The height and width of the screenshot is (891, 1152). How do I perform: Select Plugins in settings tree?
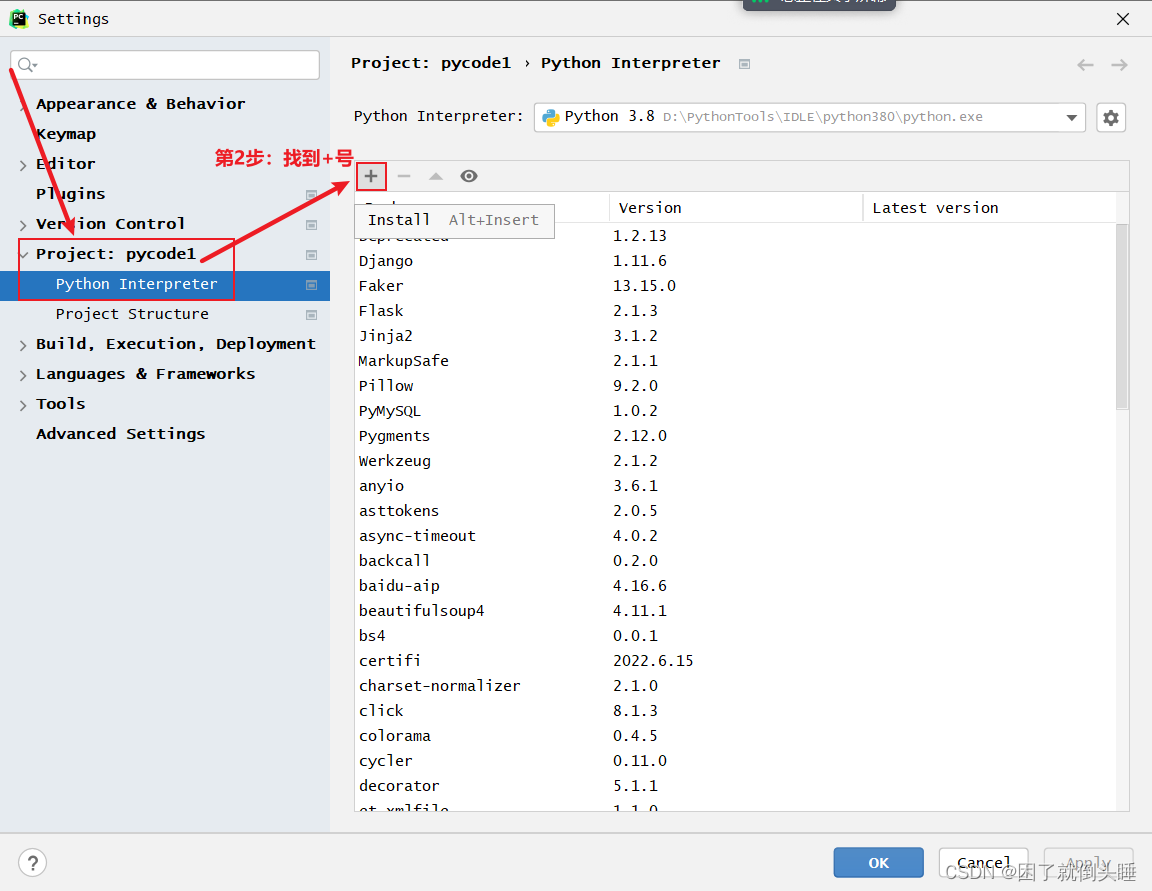click(71, 194)
